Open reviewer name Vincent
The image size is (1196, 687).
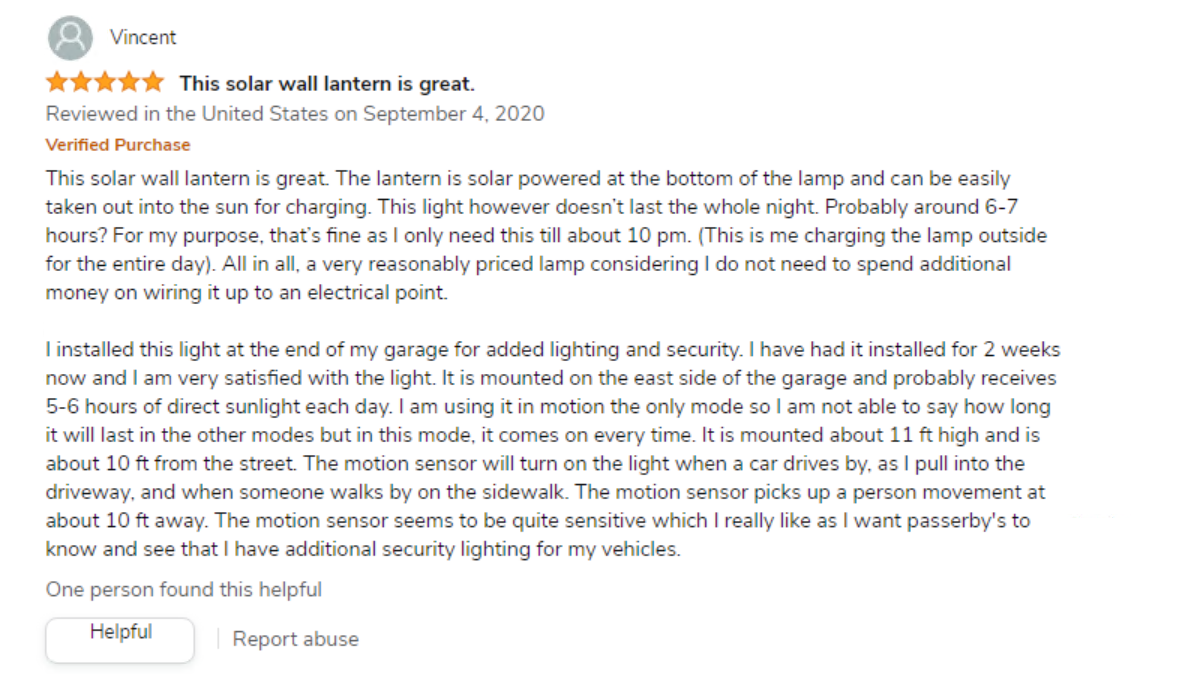pos(142,38)
